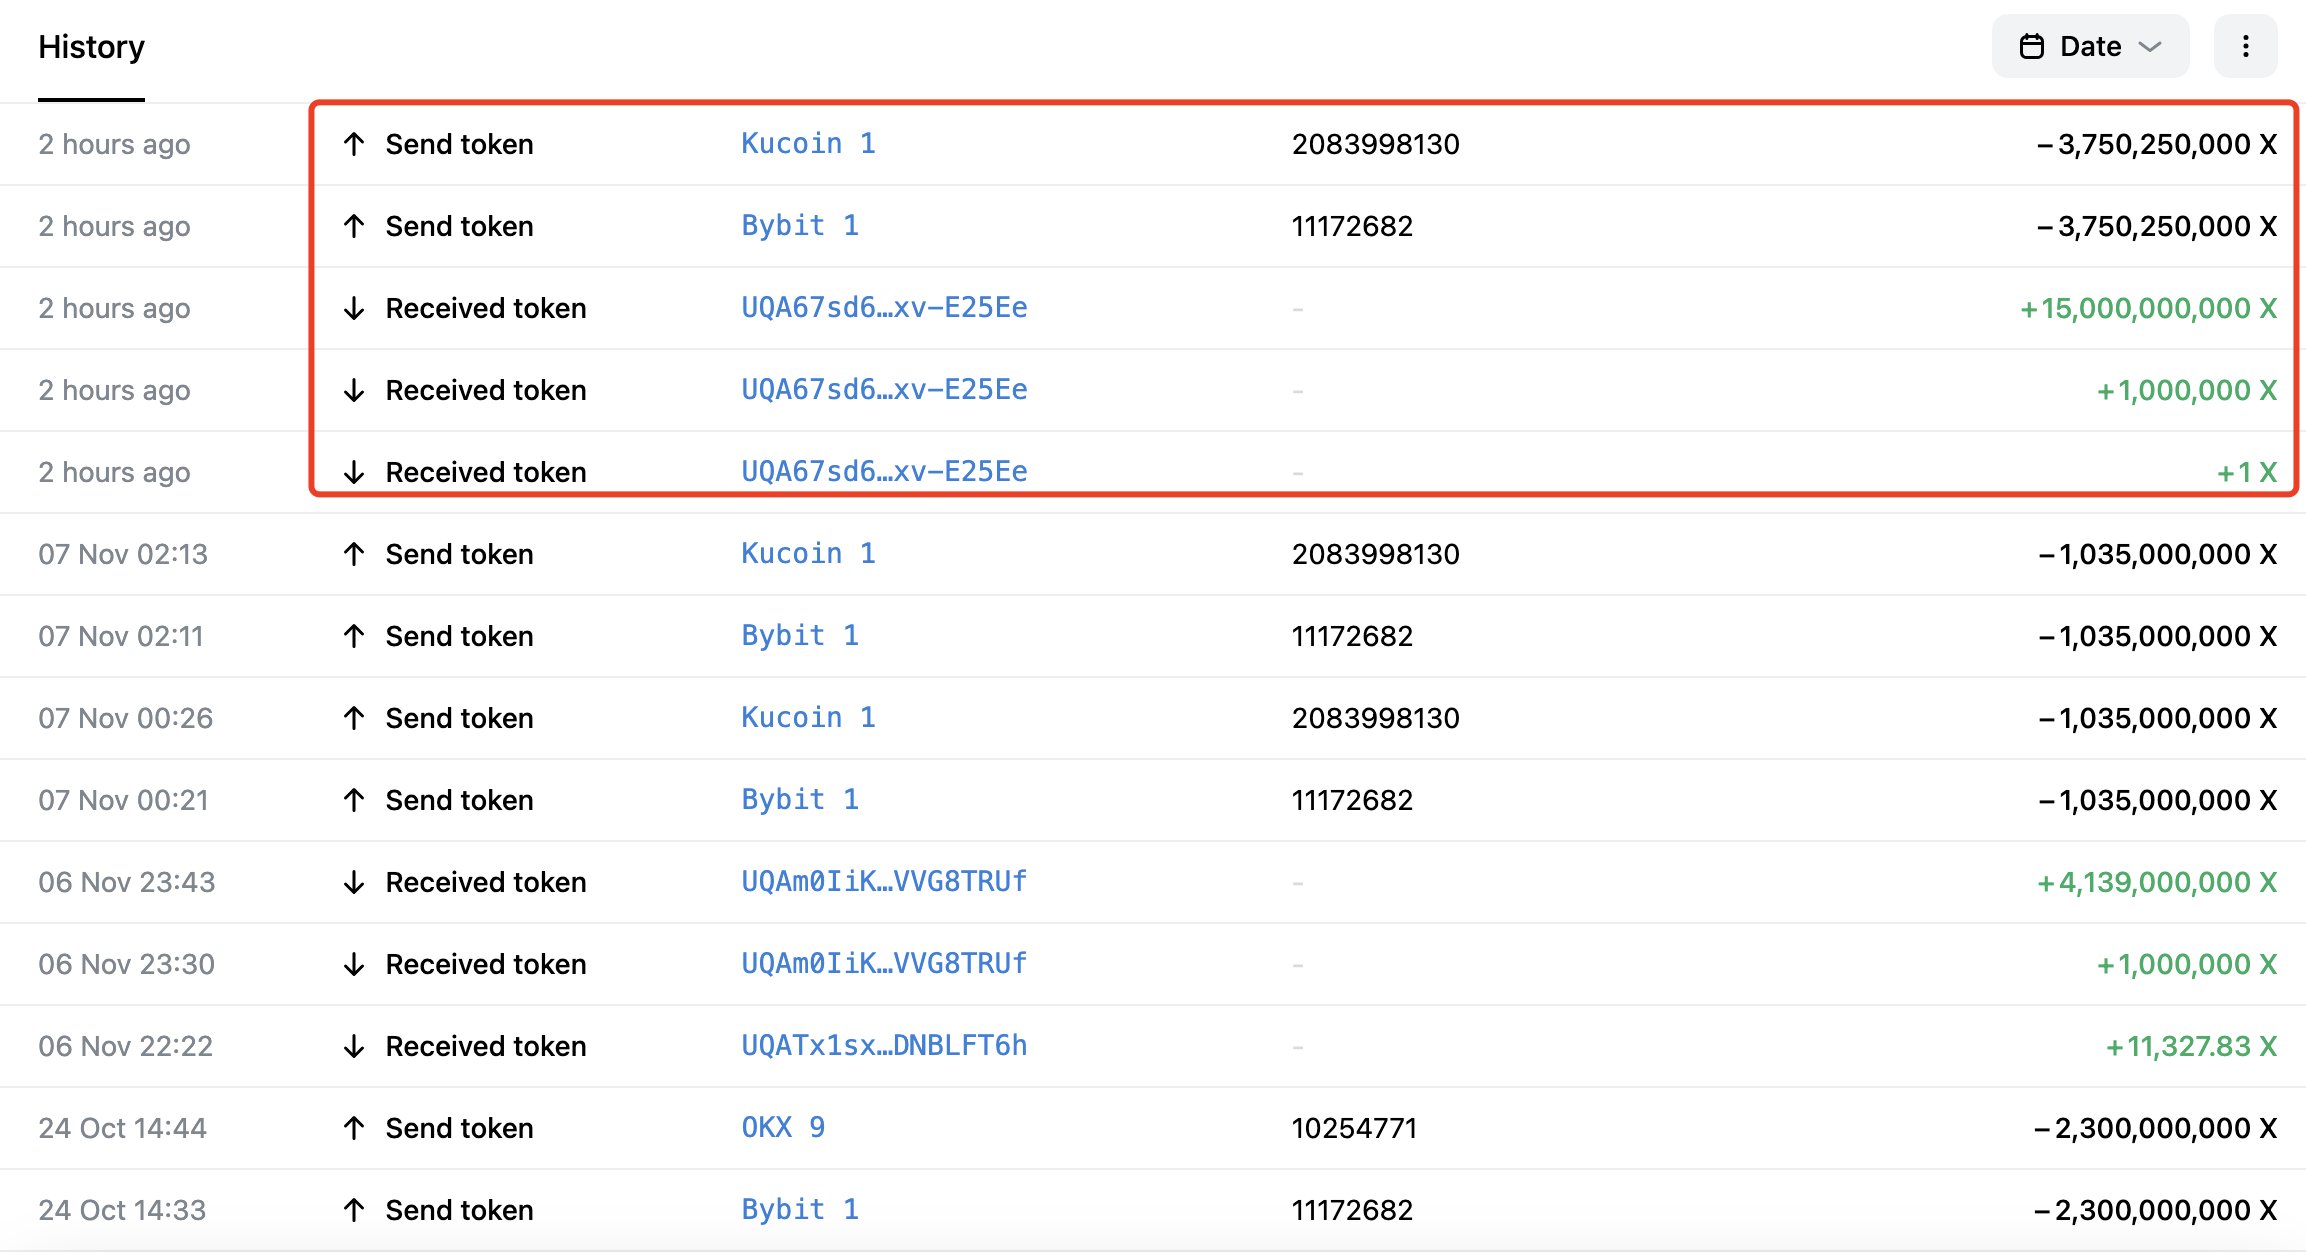Click the +11,327.83 X amount
This screenshot has width=2306, height=1252.
point(2190,1046)
